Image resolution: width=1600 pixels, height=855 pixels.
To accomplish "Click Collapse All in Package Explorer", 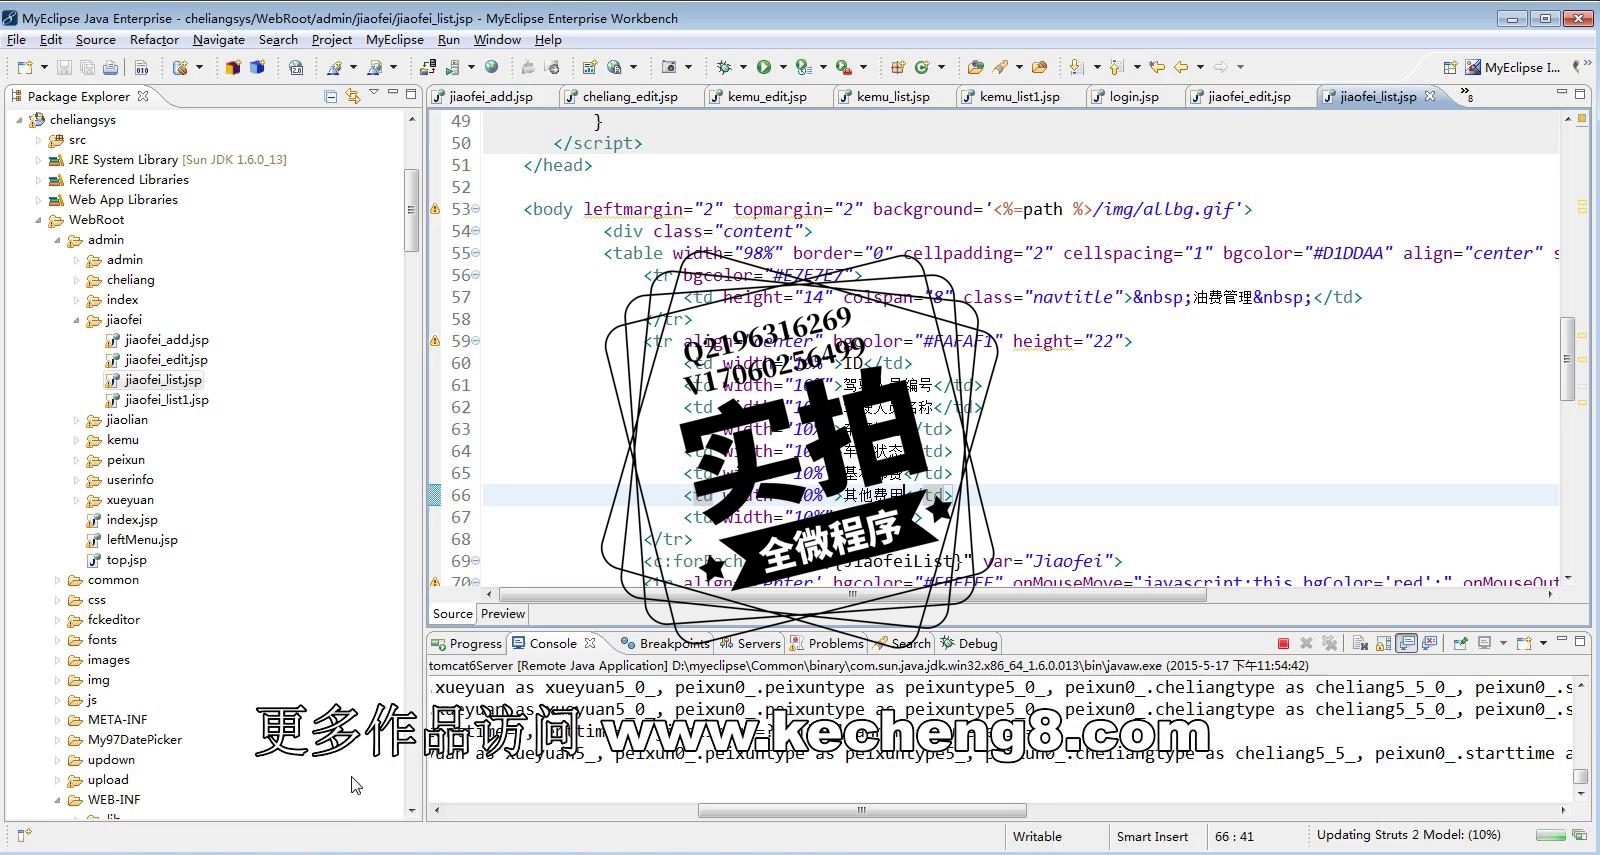I will pyautogui.click(x=331, y=96).
